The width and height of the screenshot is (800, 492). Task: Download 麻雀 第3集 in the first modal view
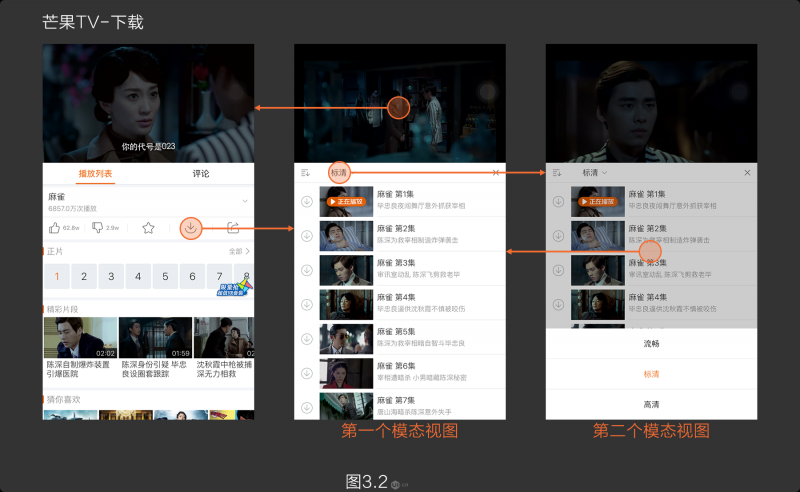coord(307,270)
